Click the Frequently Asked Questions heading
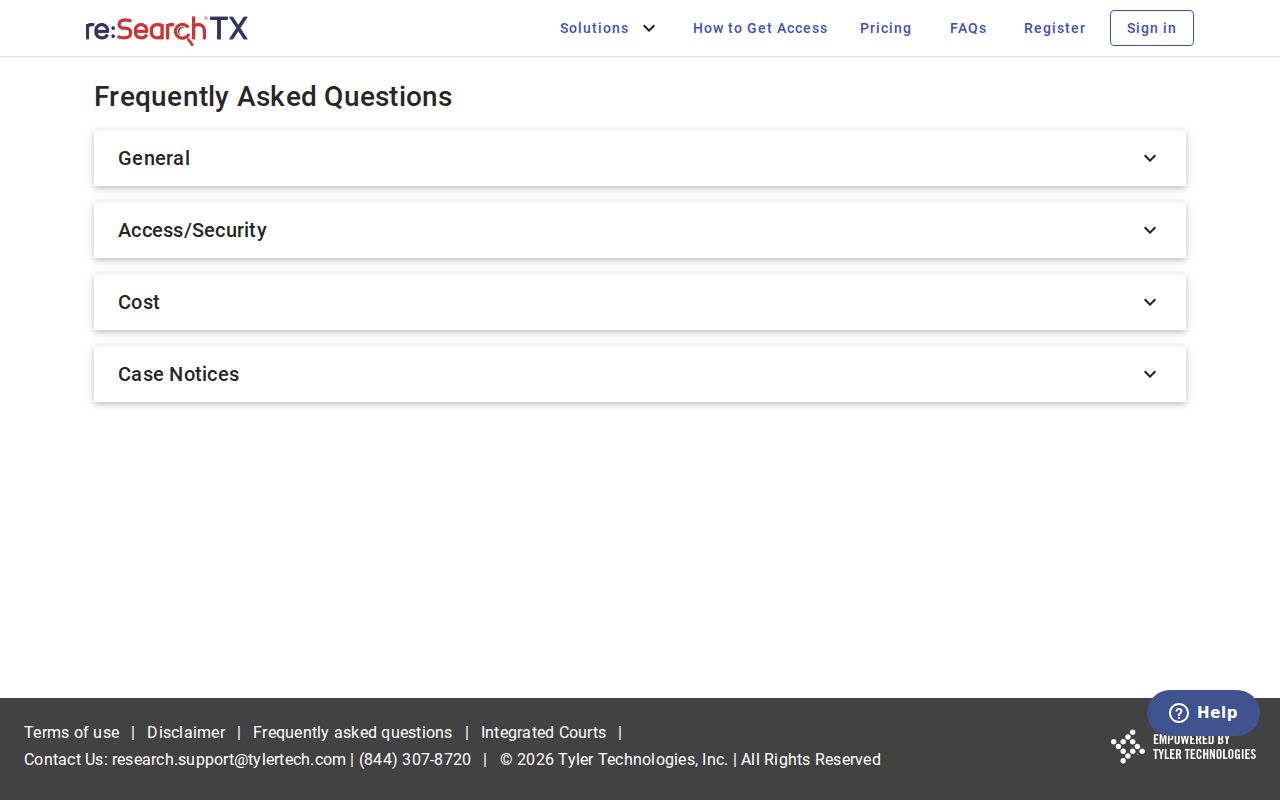Screen dimensions: 1280x800 point(273,96)
